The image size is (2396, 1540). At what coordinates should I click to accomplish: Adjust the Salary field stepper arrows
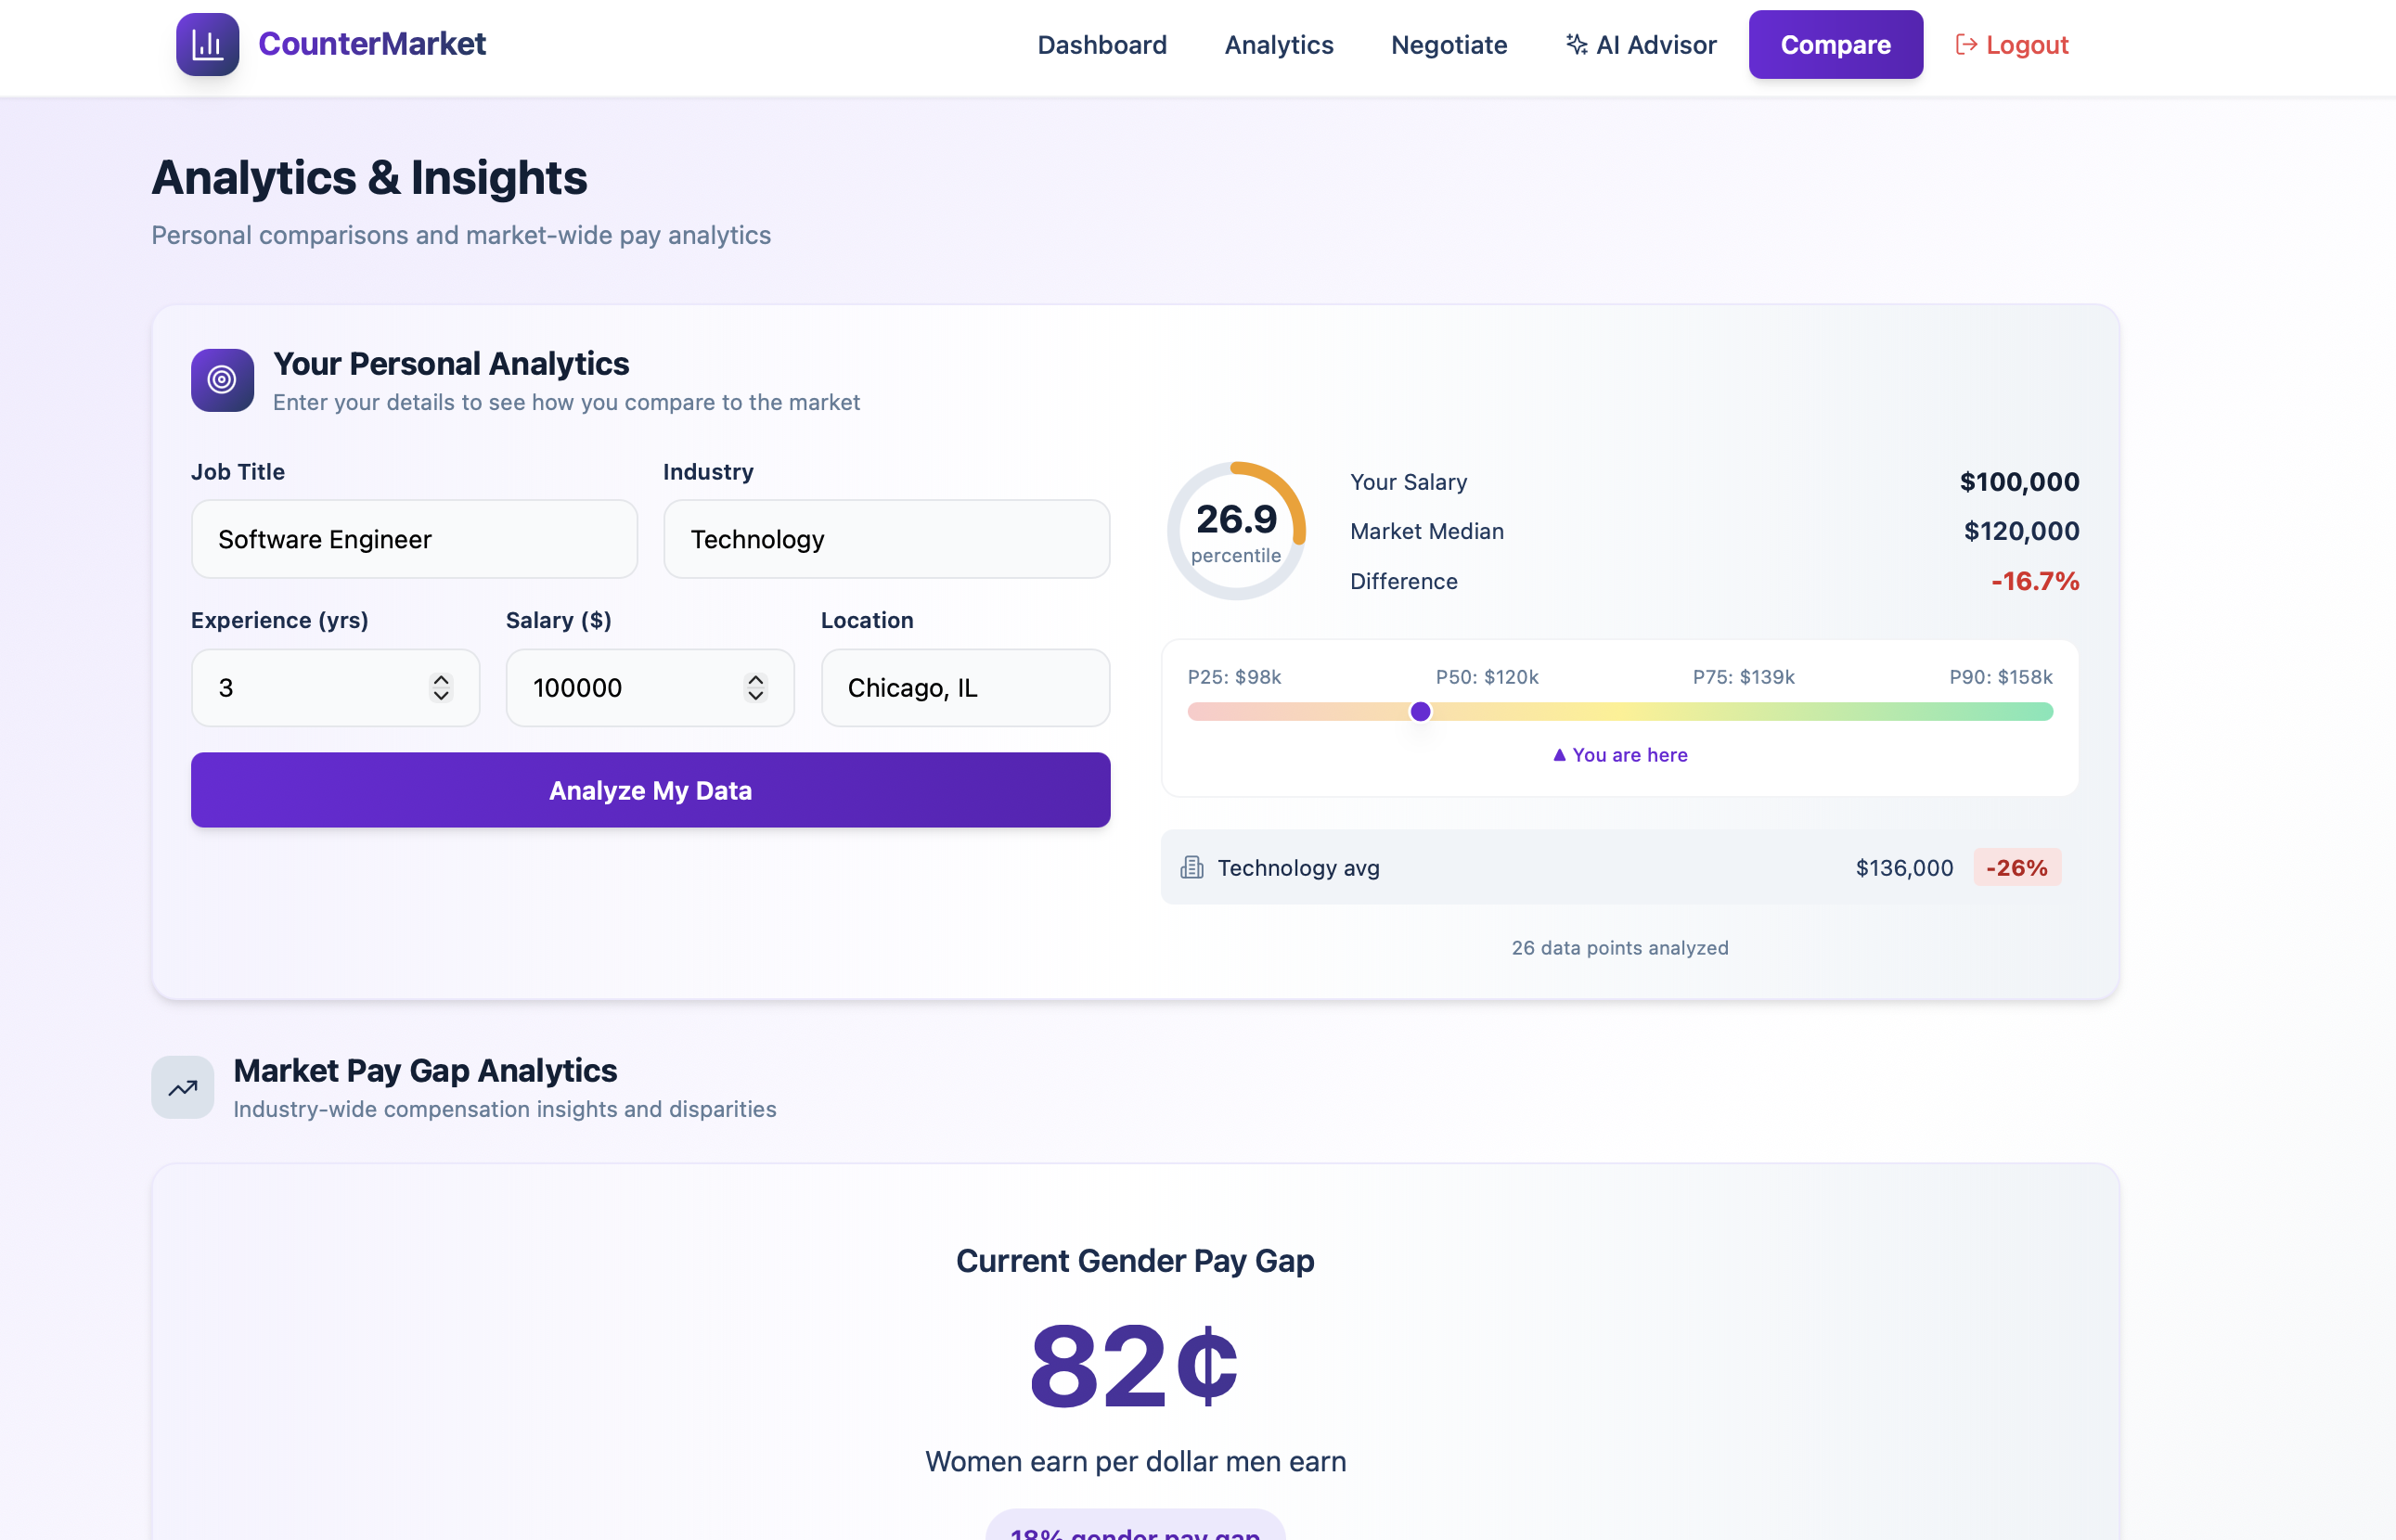756,687
